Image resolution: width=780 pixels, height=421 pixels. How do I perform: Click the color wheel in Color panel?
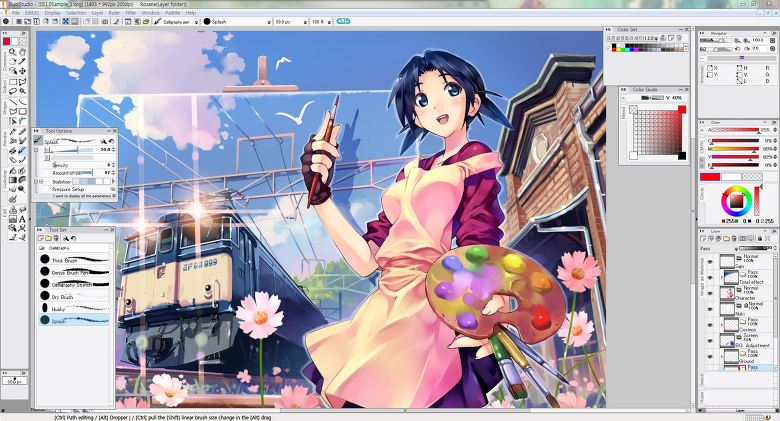tap(736, 201)
